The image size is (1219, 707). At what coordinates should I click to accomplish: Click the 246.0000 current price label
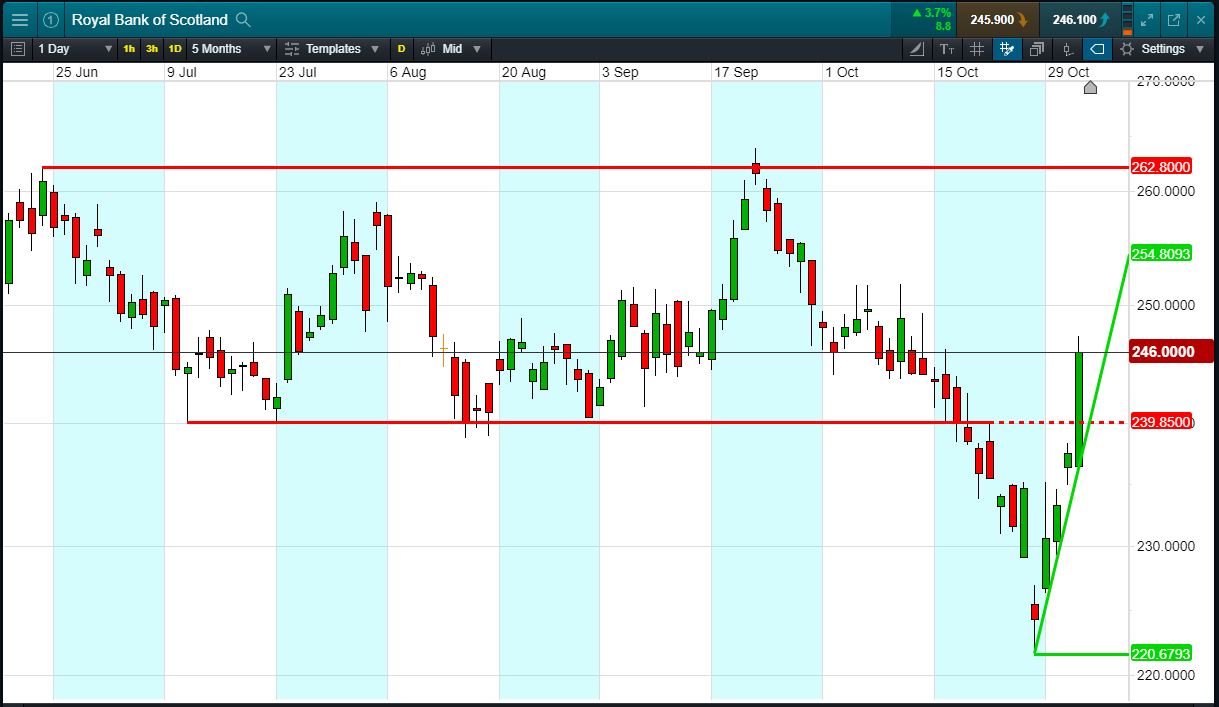pyautogui.click(x=1171, y=351)
